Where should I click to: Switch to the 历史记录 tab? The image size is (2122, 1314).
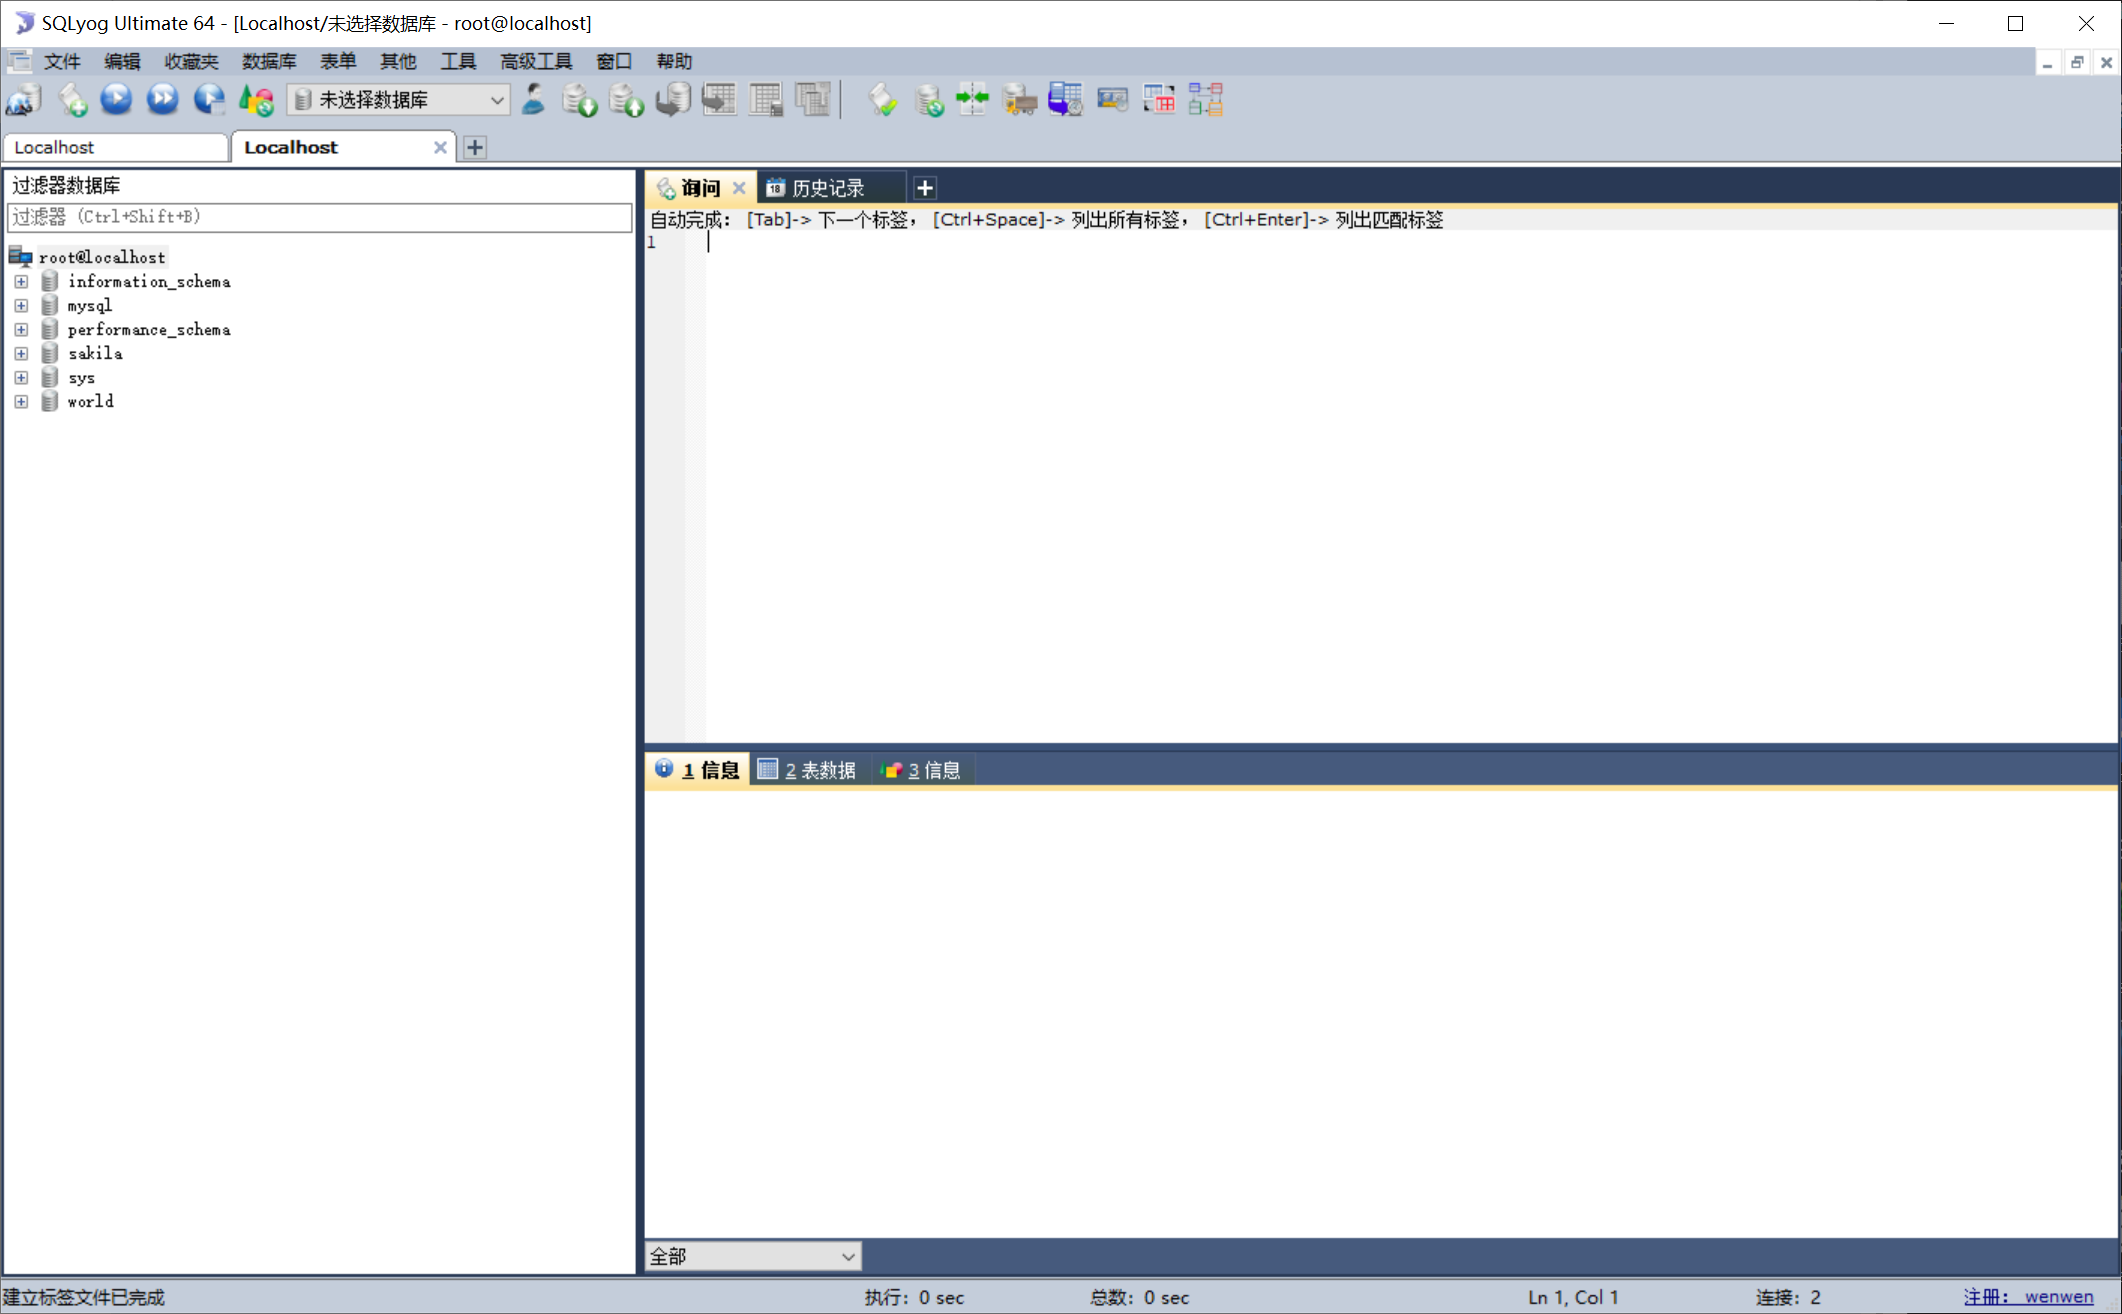coord(826,188)
